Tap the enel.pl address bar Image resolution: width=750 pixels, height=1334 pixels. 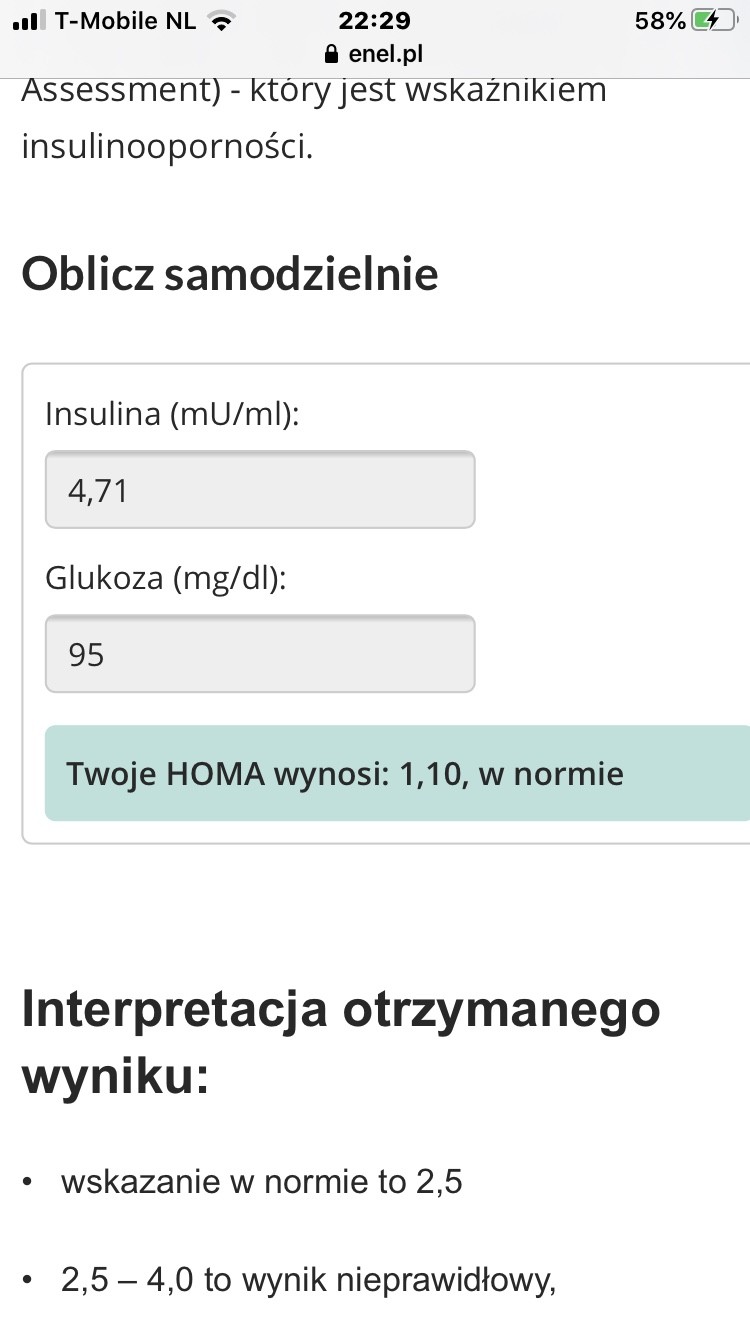375,54
